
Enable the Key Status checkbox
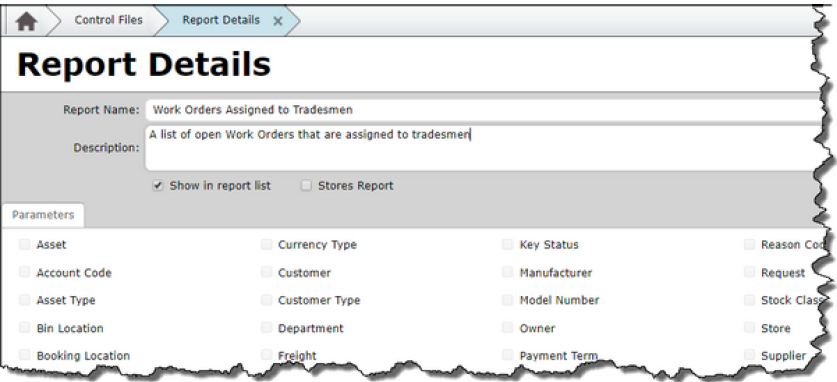(508, 245)
